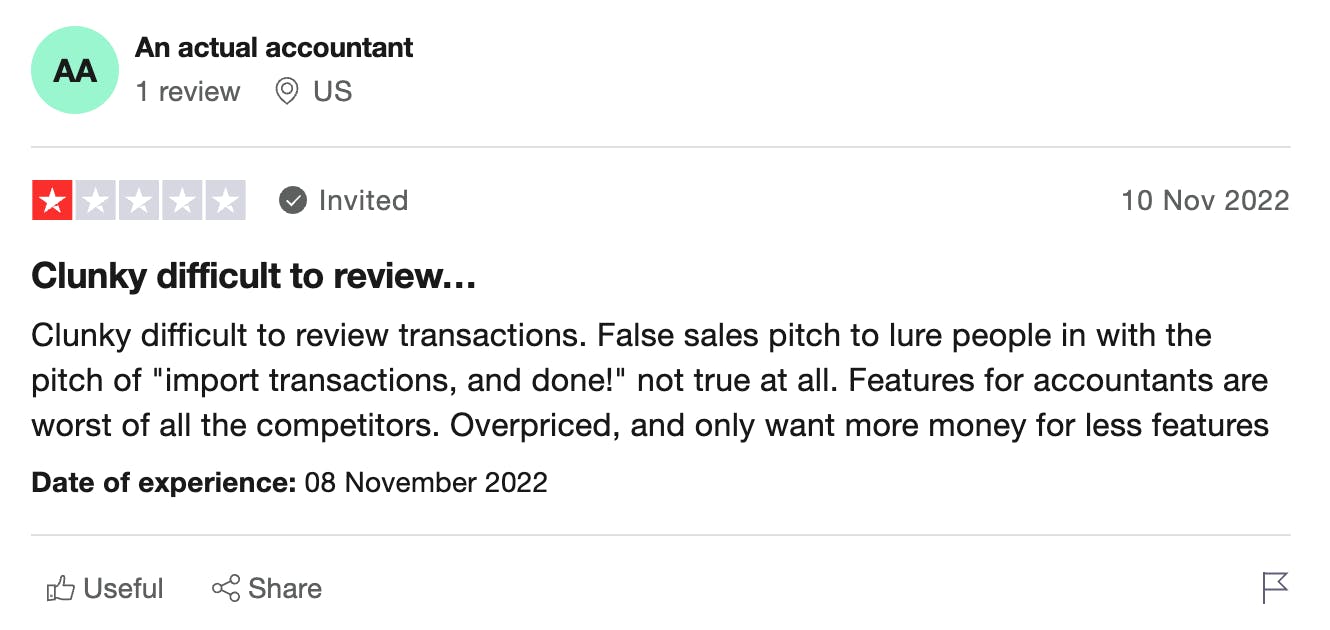The height and width of the screenshot is (630, 1330).
Task: Click the fourth grey star
Action: (182, 200)
